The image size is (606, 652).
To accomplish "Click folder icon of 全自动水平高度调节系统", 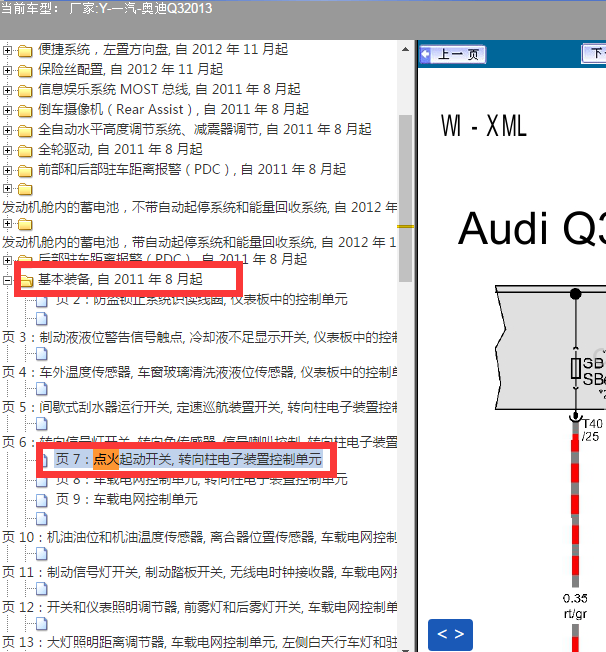I will (25, 130).
